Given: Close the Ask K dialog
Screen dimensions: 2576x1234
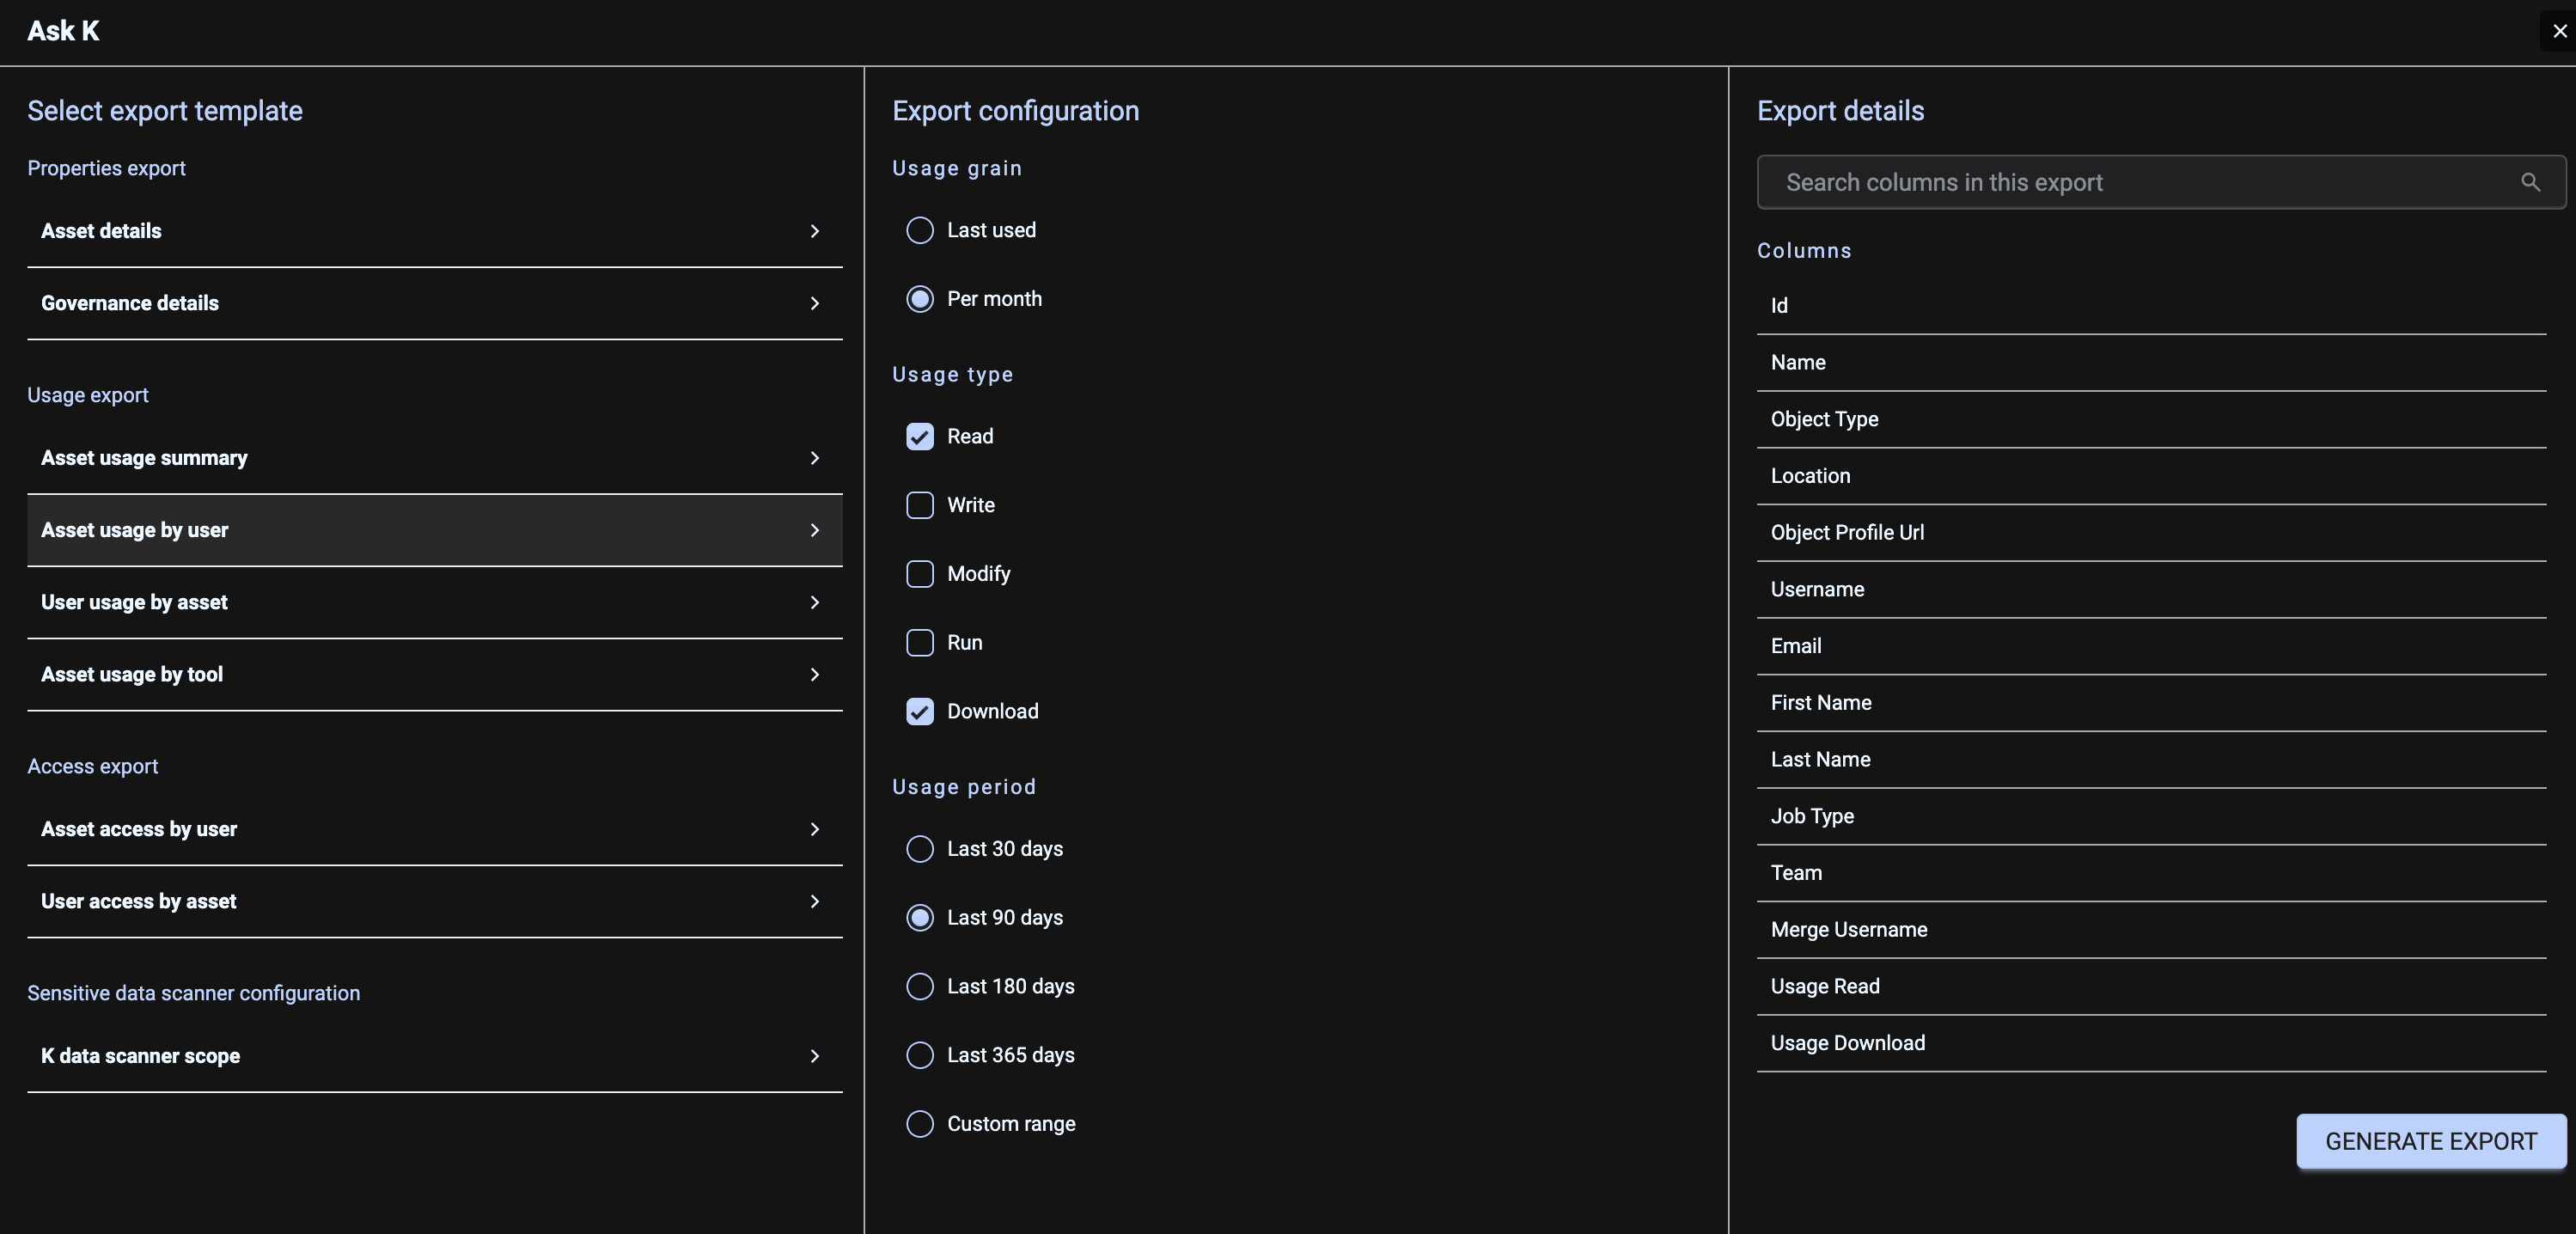Looking at the screenshot, I should click(2559, 31).
